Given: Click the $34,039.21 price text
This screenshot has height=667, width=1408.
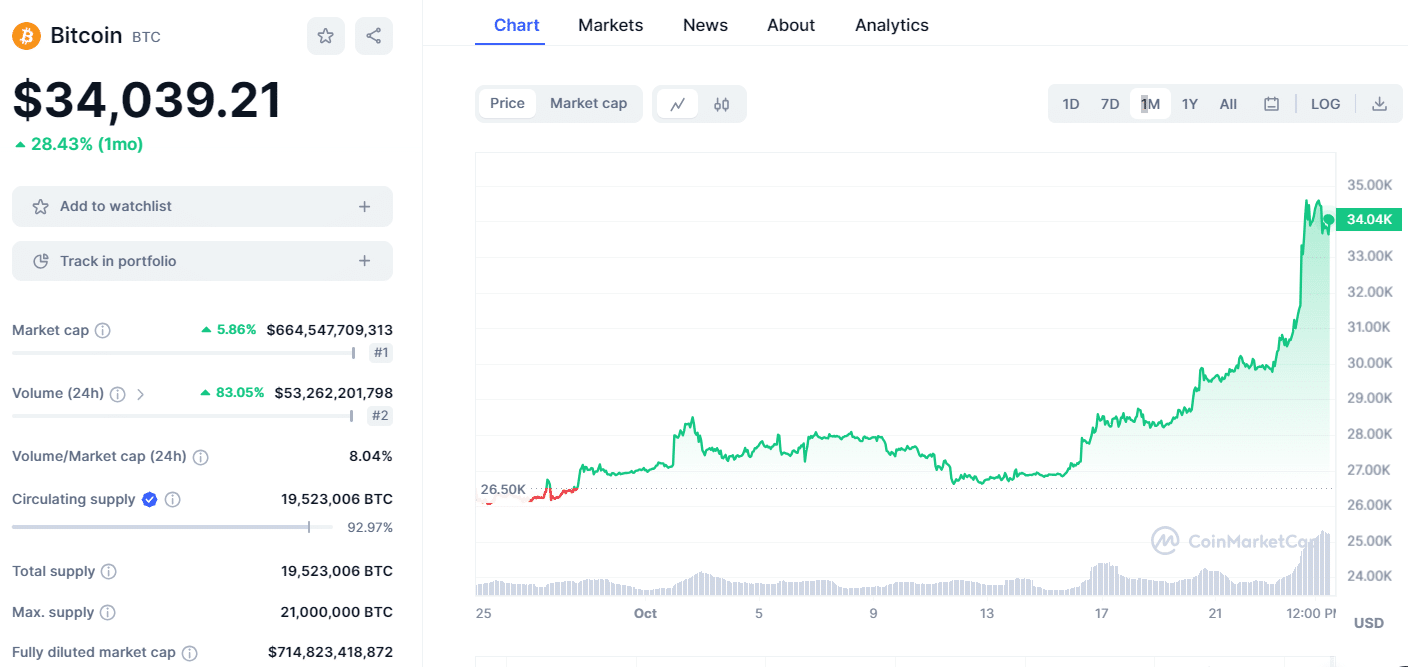Looking at the screenshot, I should click(147, 100).
